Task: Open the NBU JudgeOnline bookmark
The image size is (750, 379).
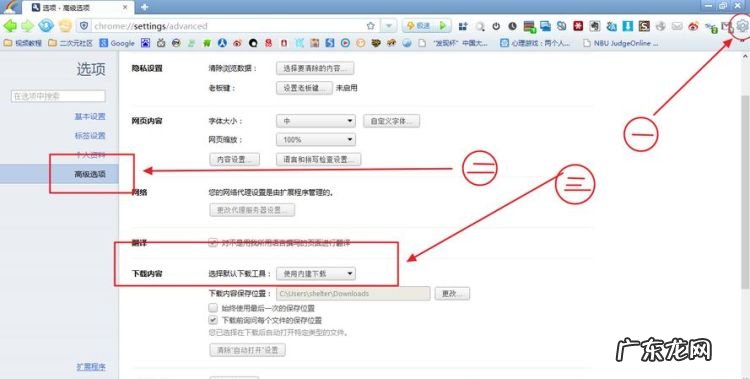Action: [620, 43]
